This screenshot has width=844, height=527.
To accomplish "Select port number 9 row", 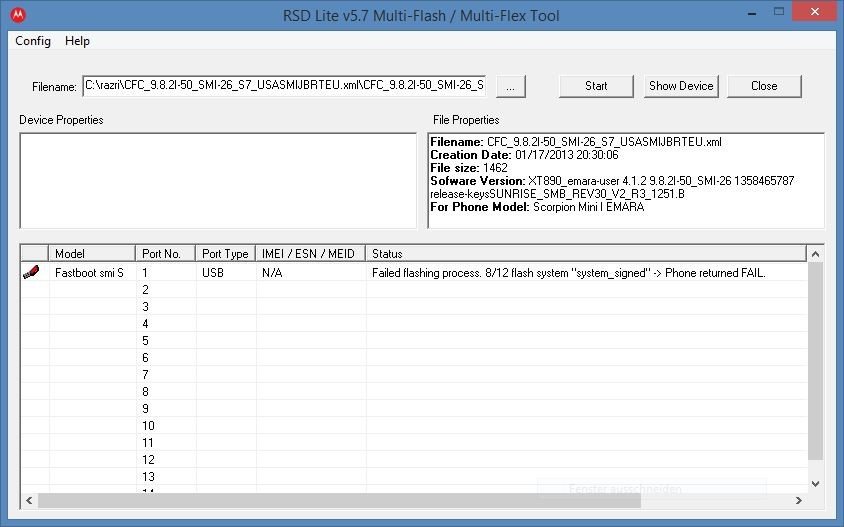I will click(413, 409).
